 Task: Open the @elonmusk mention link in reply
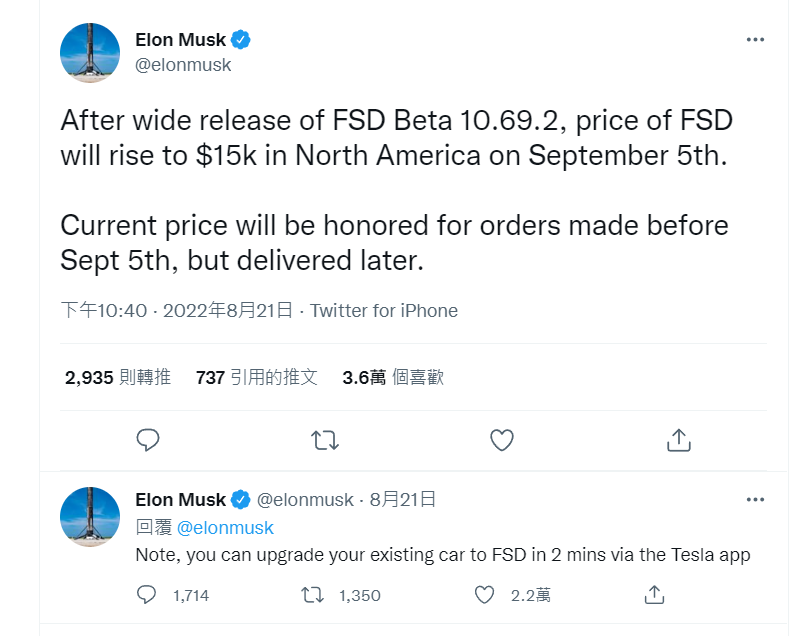tap(225, 528)
